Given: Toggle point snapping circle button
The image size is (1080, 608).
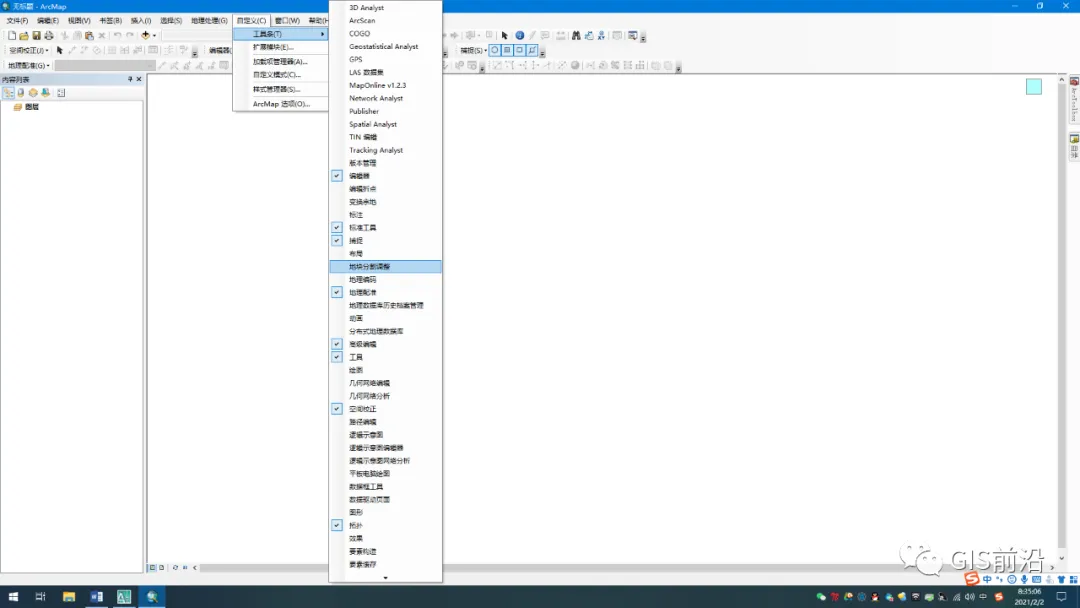Looking at the screenshot, I should tap(495, 50).
